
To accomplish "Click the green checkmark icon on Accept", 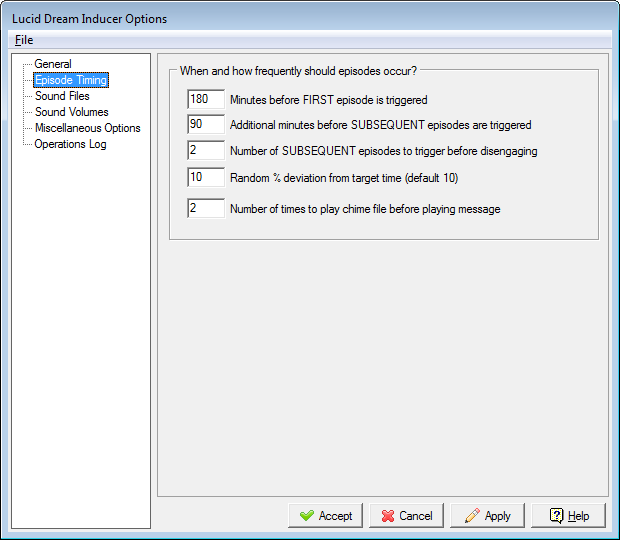I will coord(306,516).
